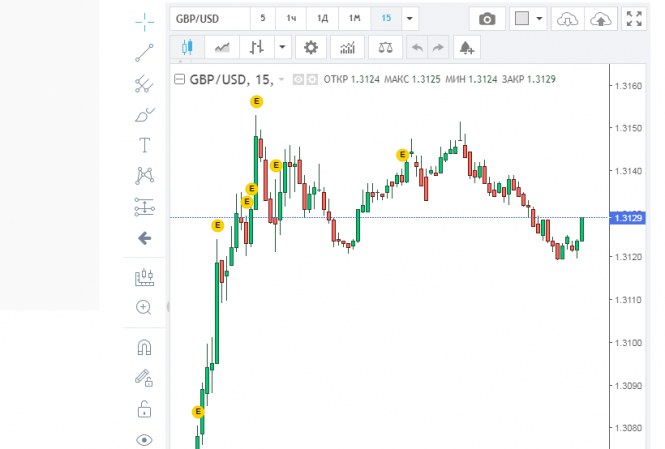Select the Text annotation tool
This screenshot has height=449, width=665.
click(x=144, y=145)
